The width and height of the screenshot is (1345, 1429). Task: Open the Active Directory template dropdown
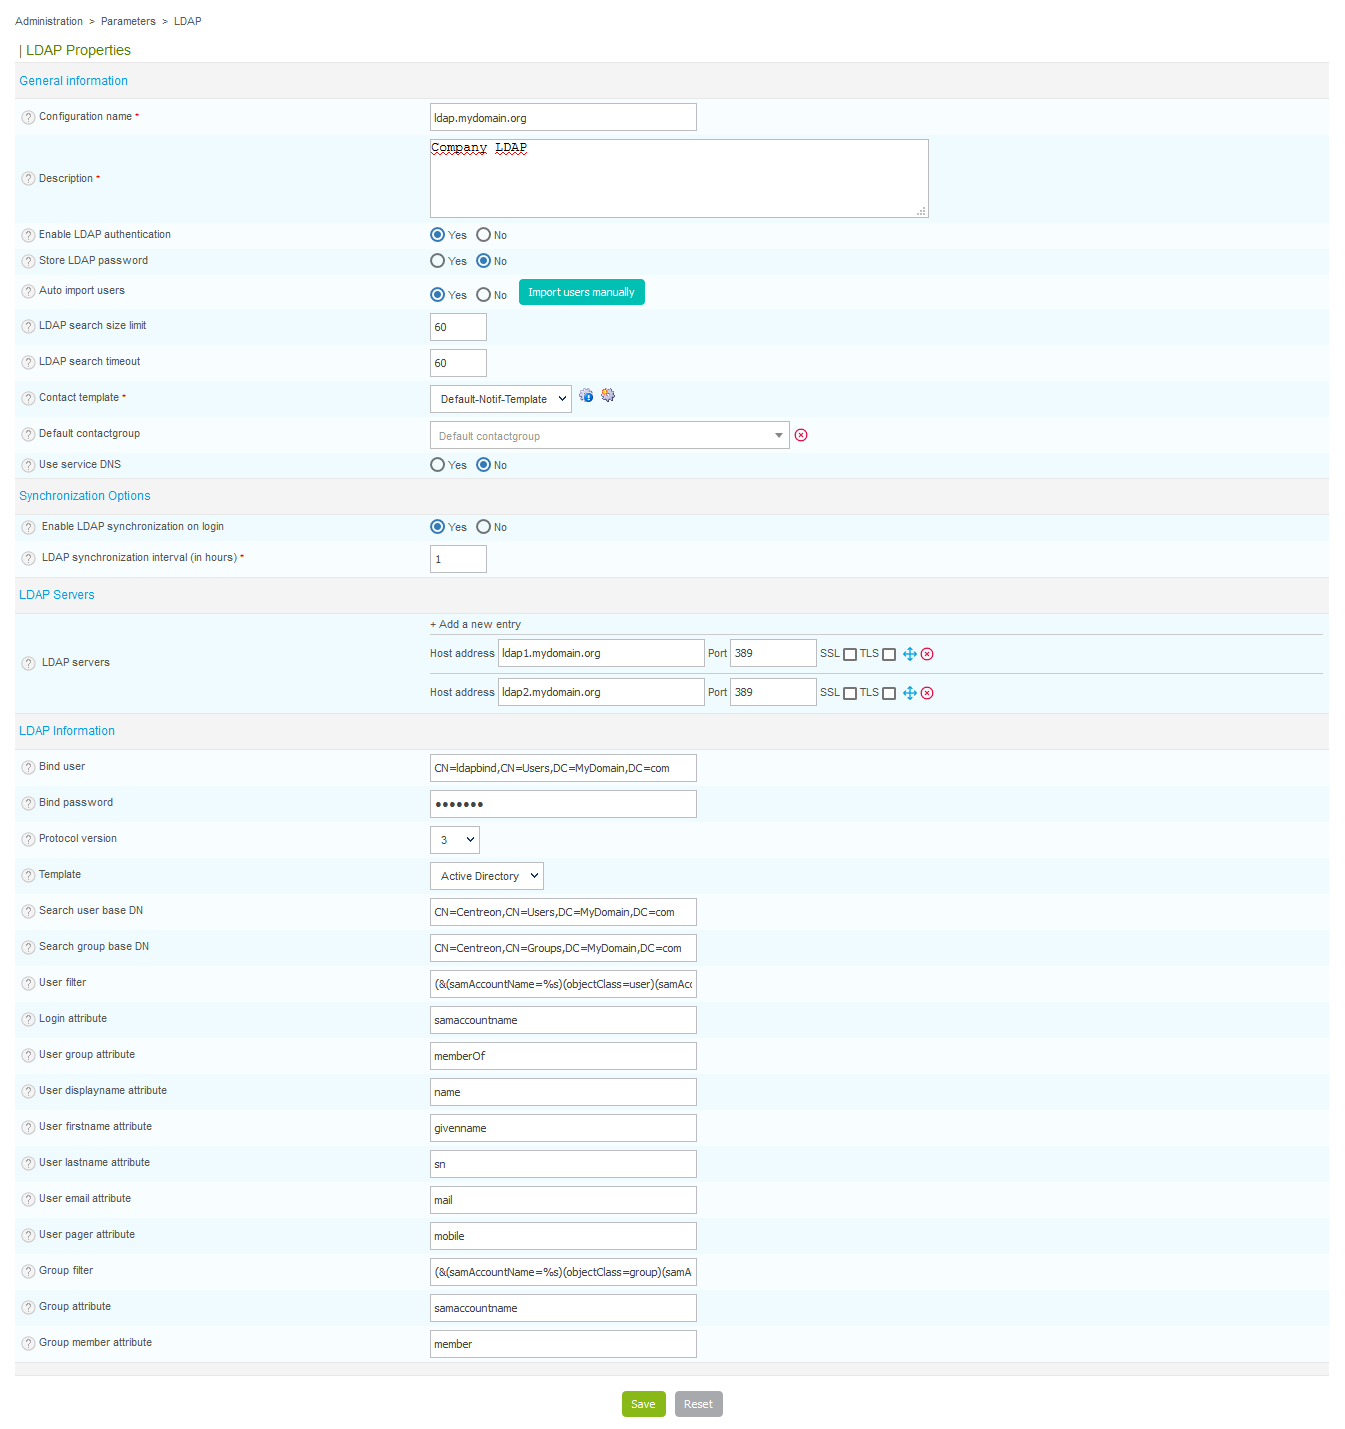point(487,876)
